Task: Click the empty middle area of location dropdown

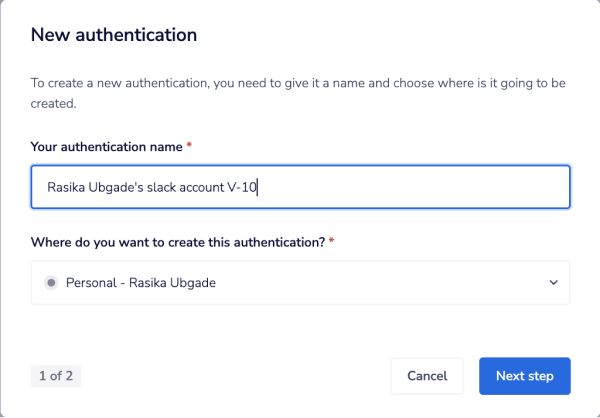Action: coord(380,283)
